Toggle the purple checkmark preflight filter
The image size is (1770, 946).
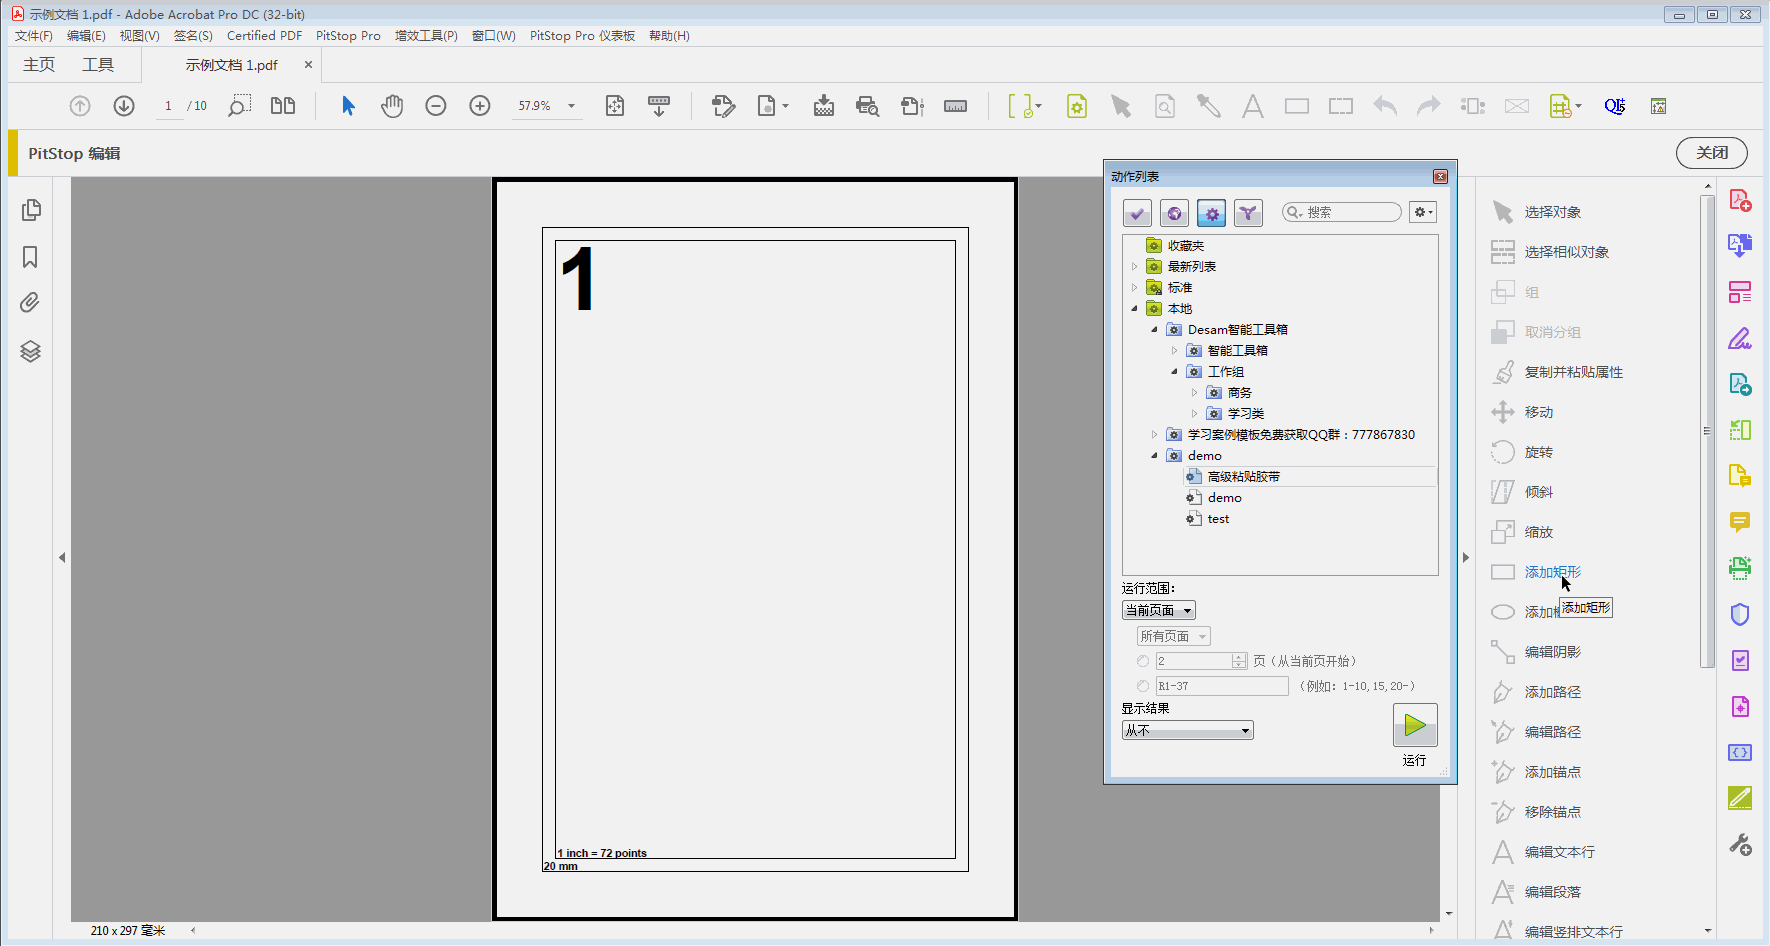pyautogui.click(x=1137, y=213)
